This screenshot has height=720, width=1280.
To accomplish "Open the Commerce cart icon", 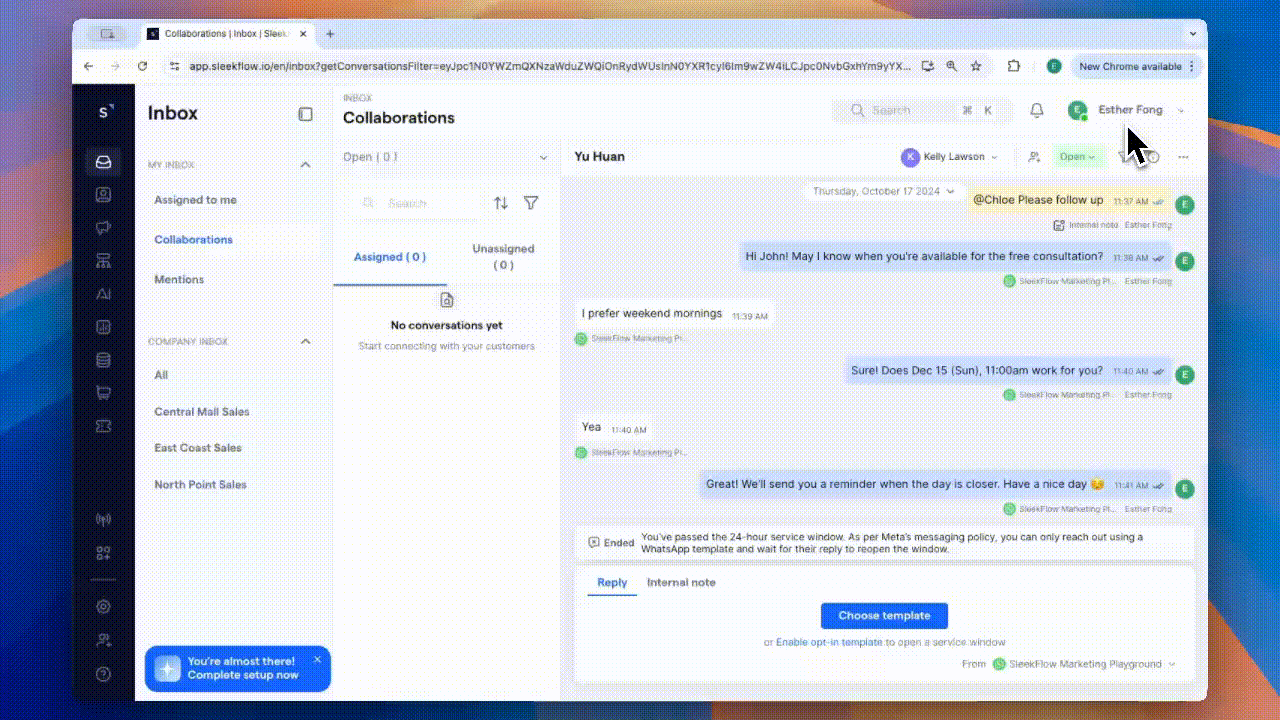I will (x=103, y=393).
